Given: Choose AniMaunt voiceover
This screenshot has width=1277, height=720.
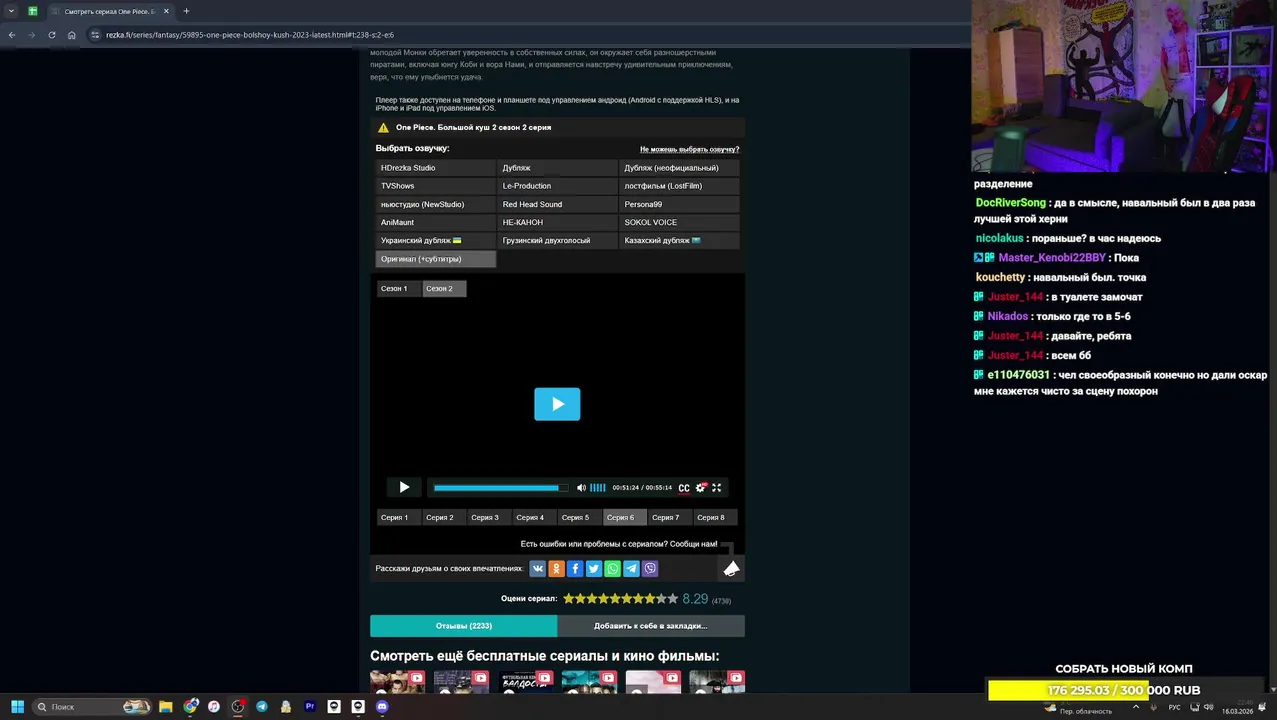Looking at the screenshot, I should coord(436,222).
